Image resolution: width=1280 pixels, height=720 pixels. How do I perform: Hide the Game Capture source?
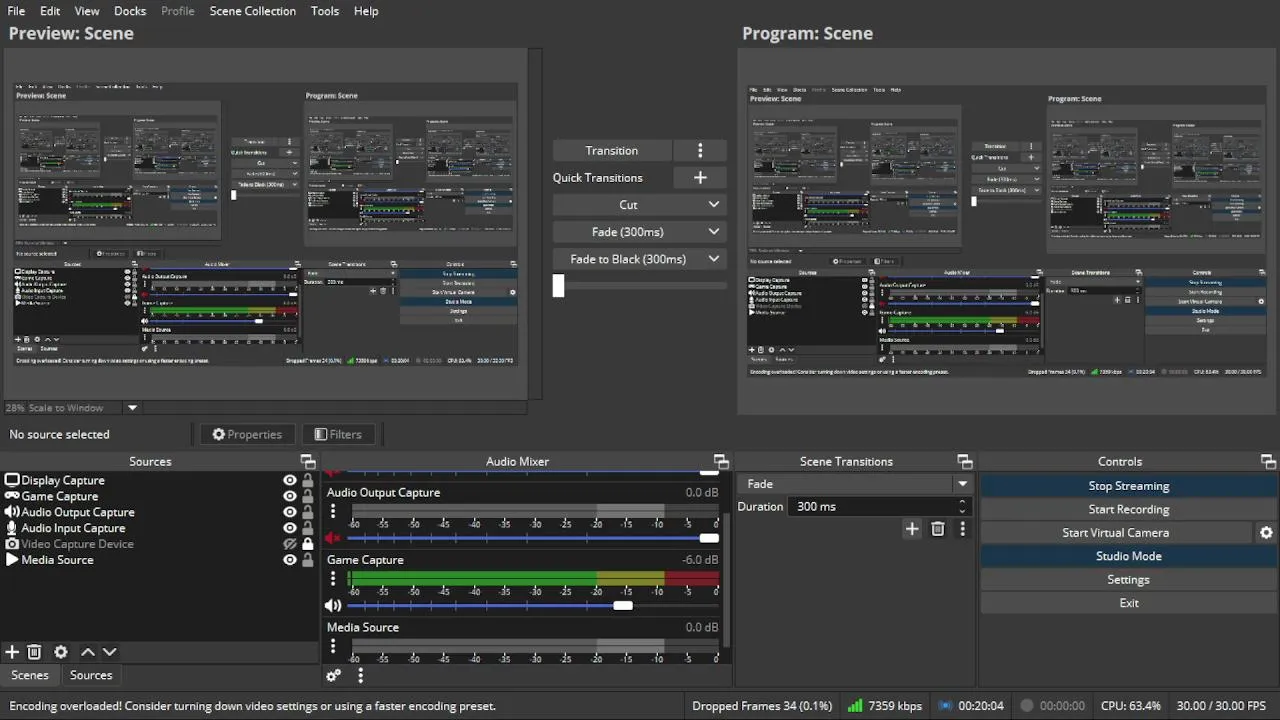(290, 496)
